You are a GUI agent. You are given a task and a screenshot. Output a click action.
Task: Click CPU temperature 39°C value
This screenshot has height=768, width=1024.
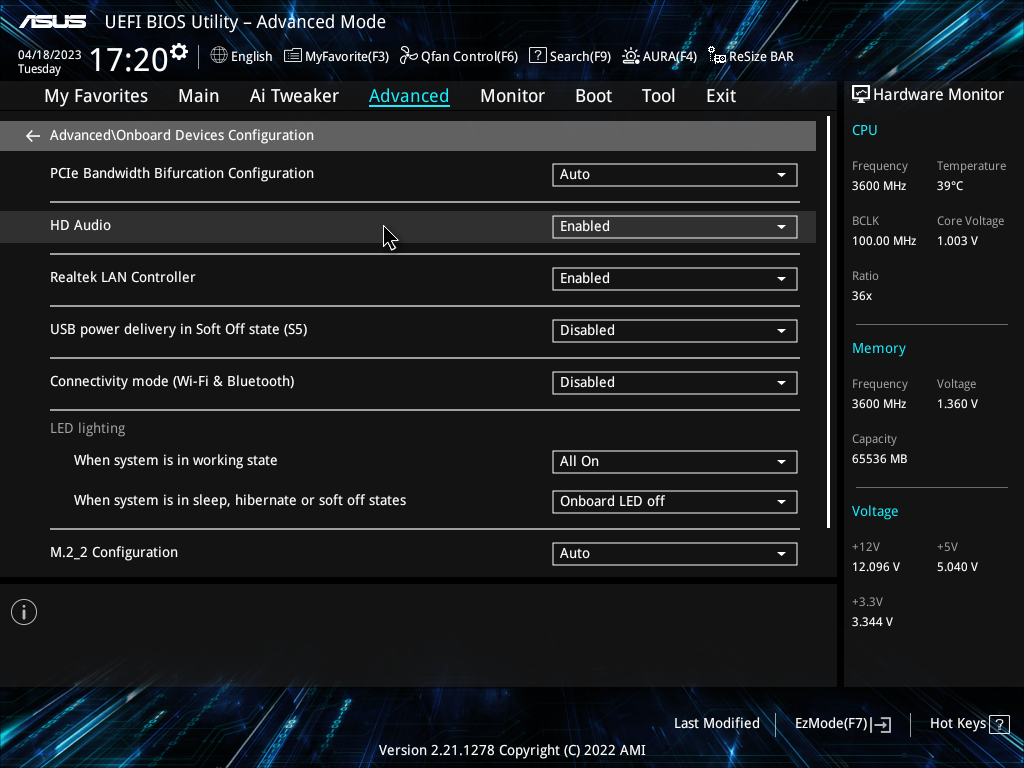coord(950,186)
